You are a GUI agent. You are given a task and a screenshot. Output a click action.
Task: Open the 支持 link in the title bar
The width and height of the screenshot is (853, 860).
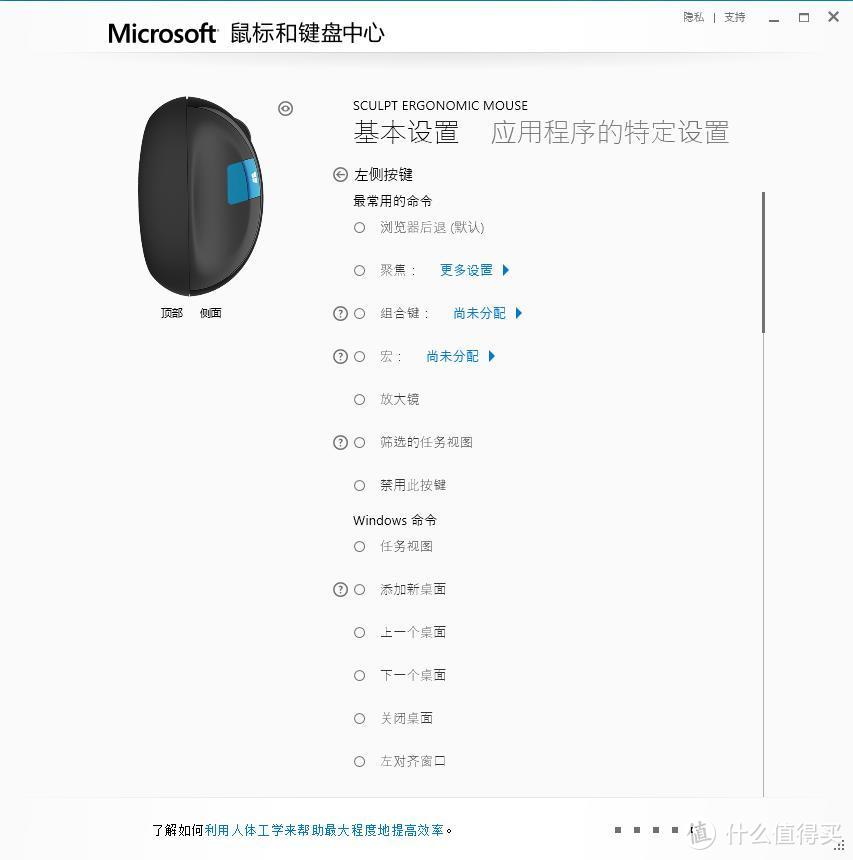coord(735,18)
